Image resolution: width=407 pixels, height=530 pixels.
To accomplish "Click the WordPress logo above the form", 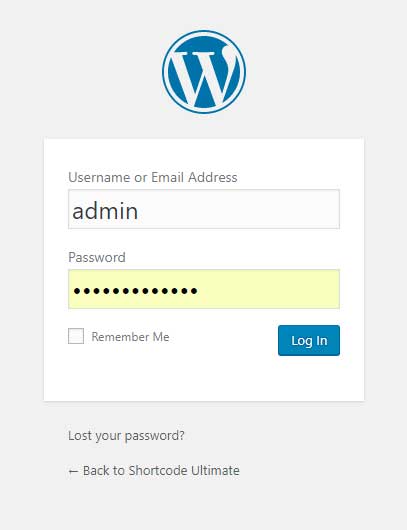I will 204,72.
